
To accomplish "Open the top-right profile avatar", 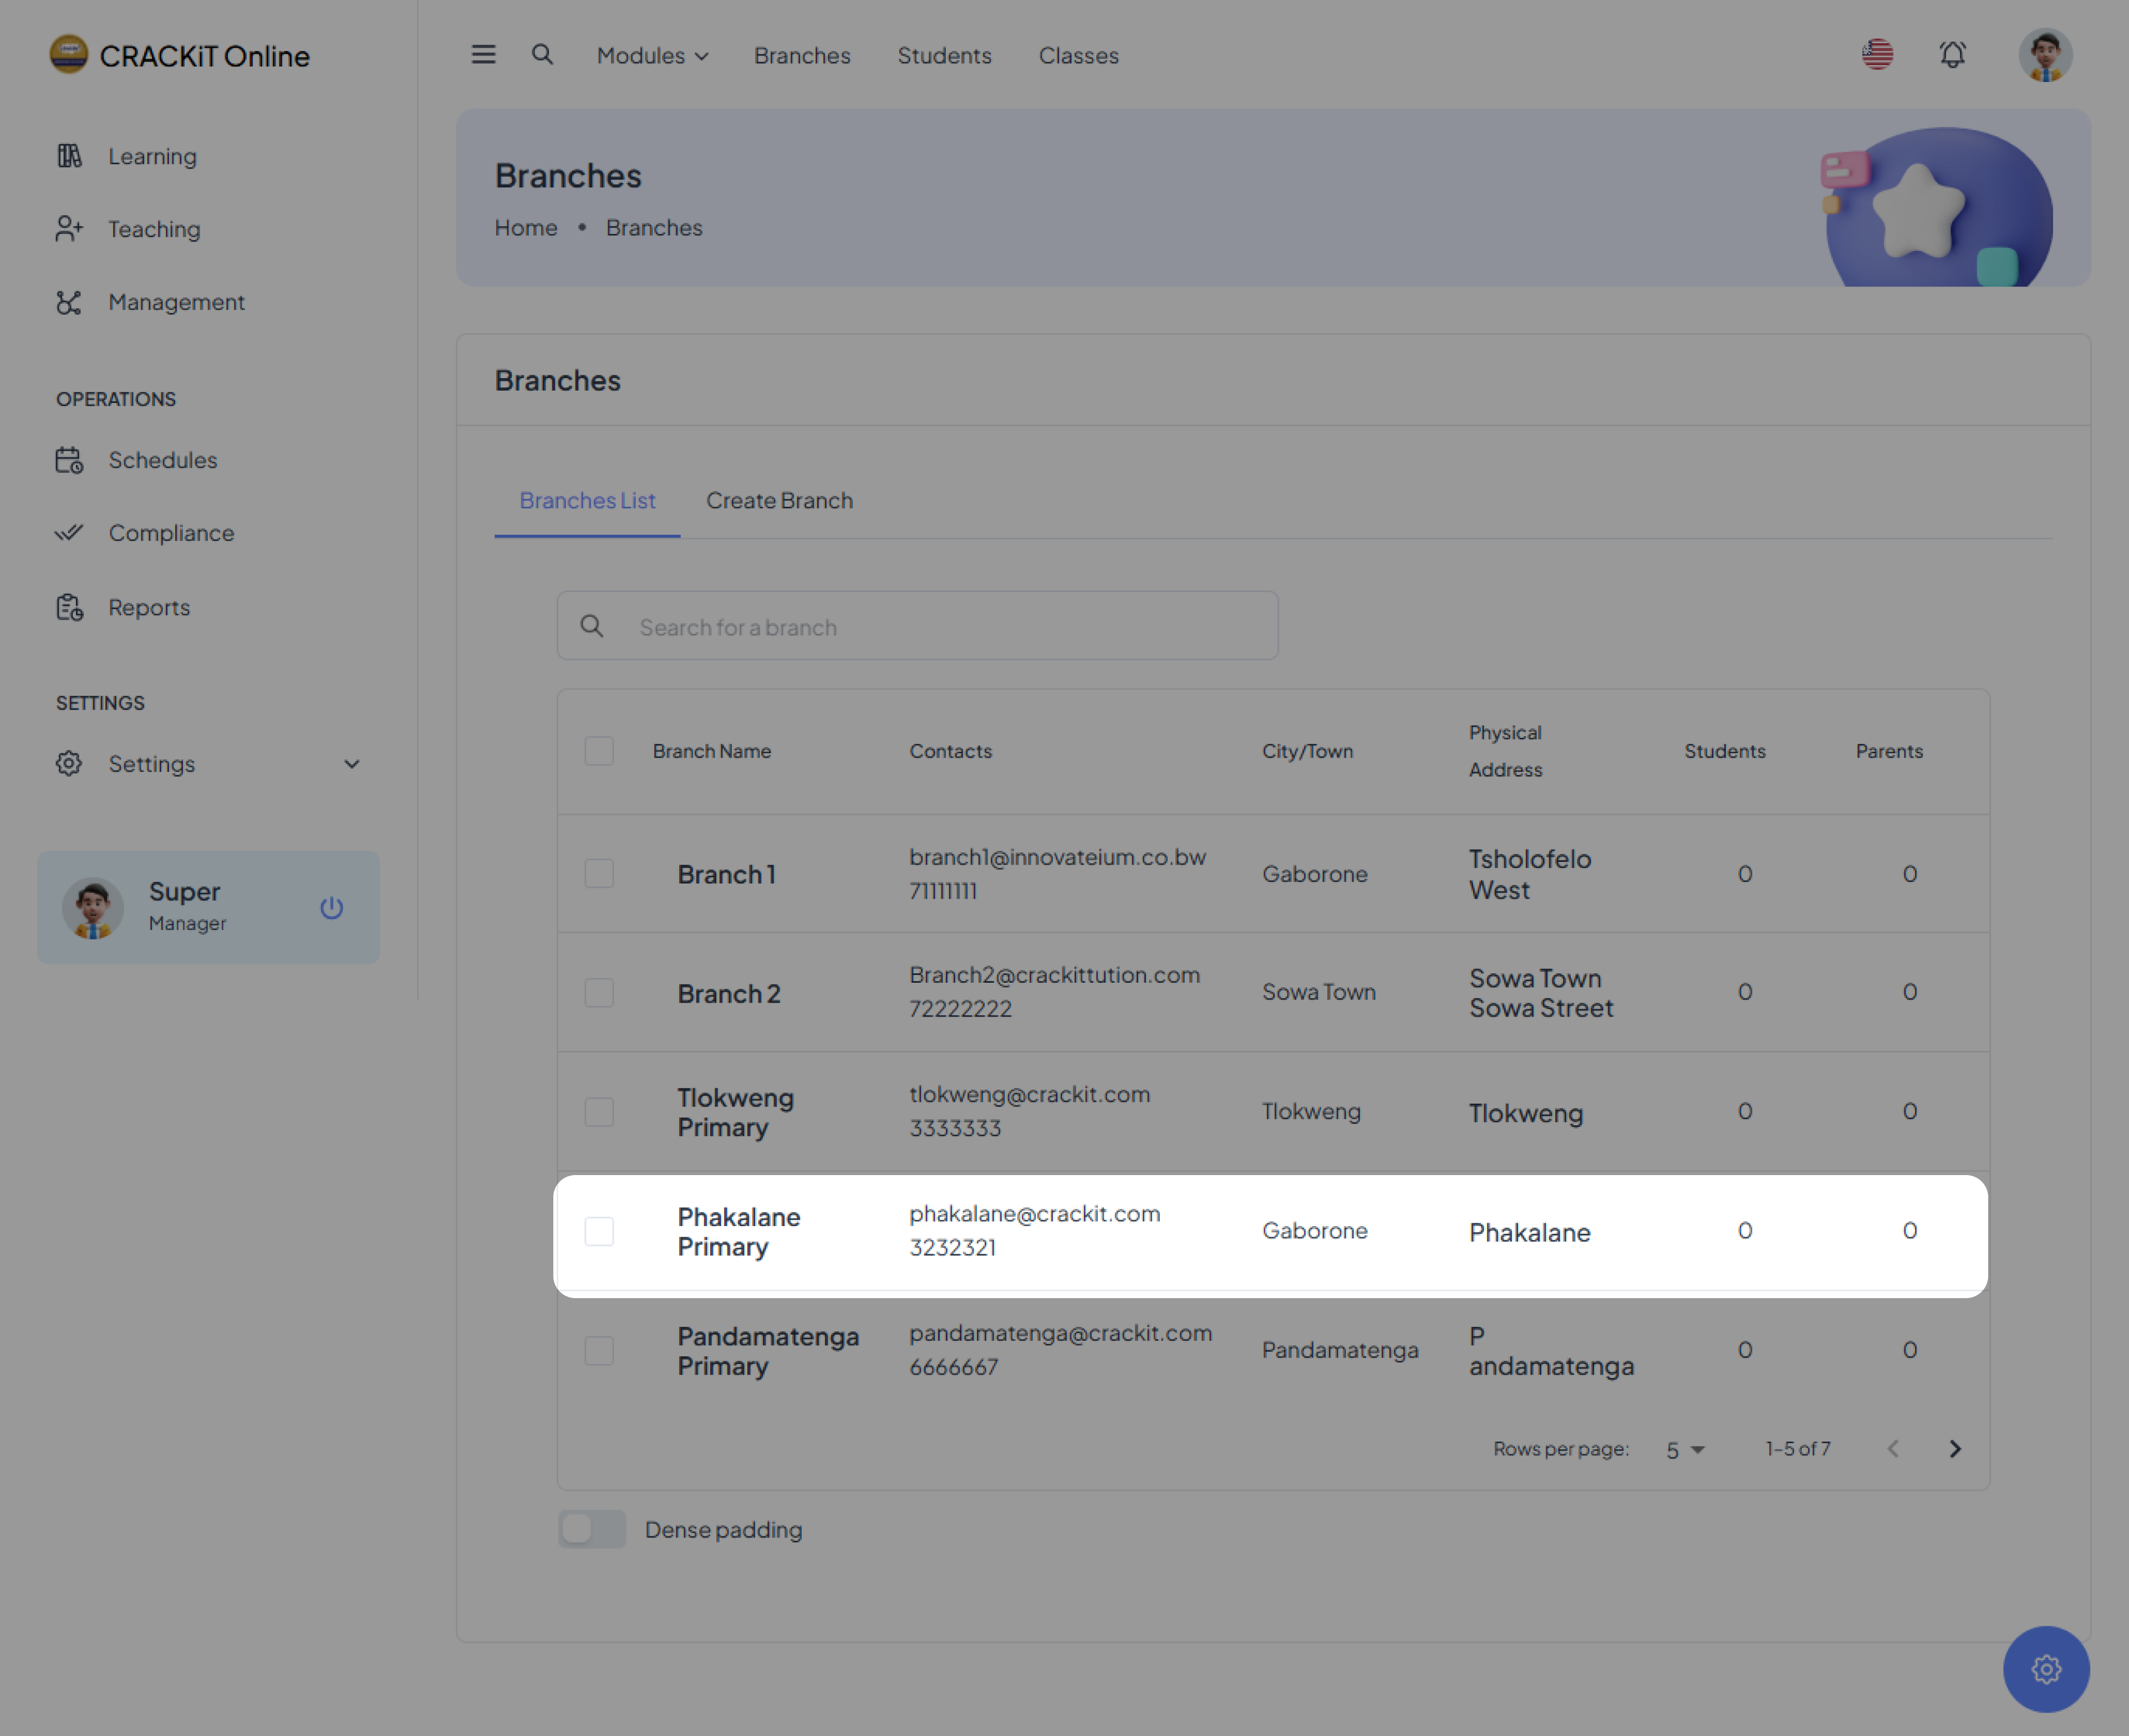I will [2045, 55].
